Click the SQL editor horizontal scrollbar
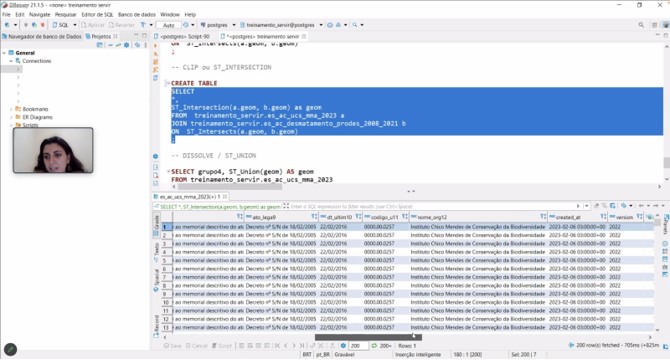 [230, 187]
